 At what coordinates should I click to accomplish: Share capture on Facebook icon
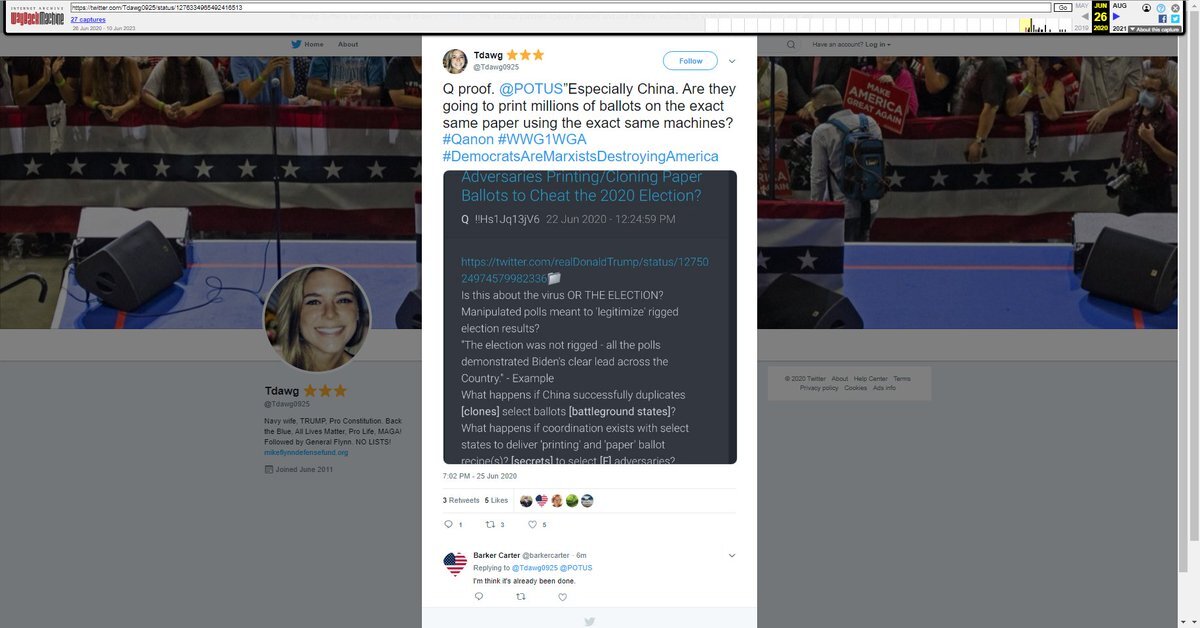[x=1162, y=19]
